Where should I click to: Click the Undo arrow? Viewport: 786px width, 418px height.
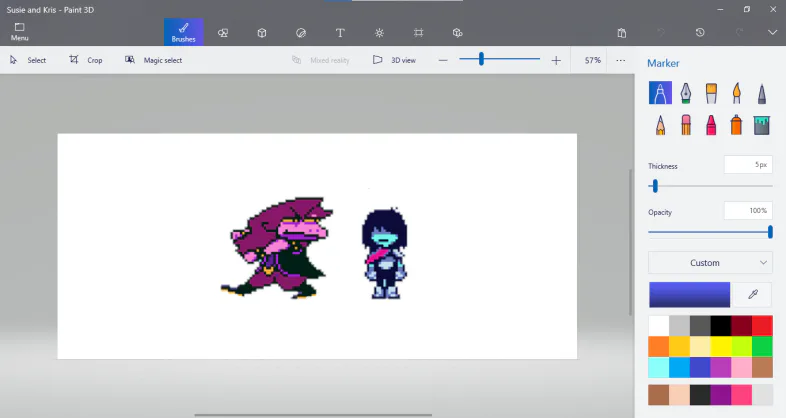661,33
